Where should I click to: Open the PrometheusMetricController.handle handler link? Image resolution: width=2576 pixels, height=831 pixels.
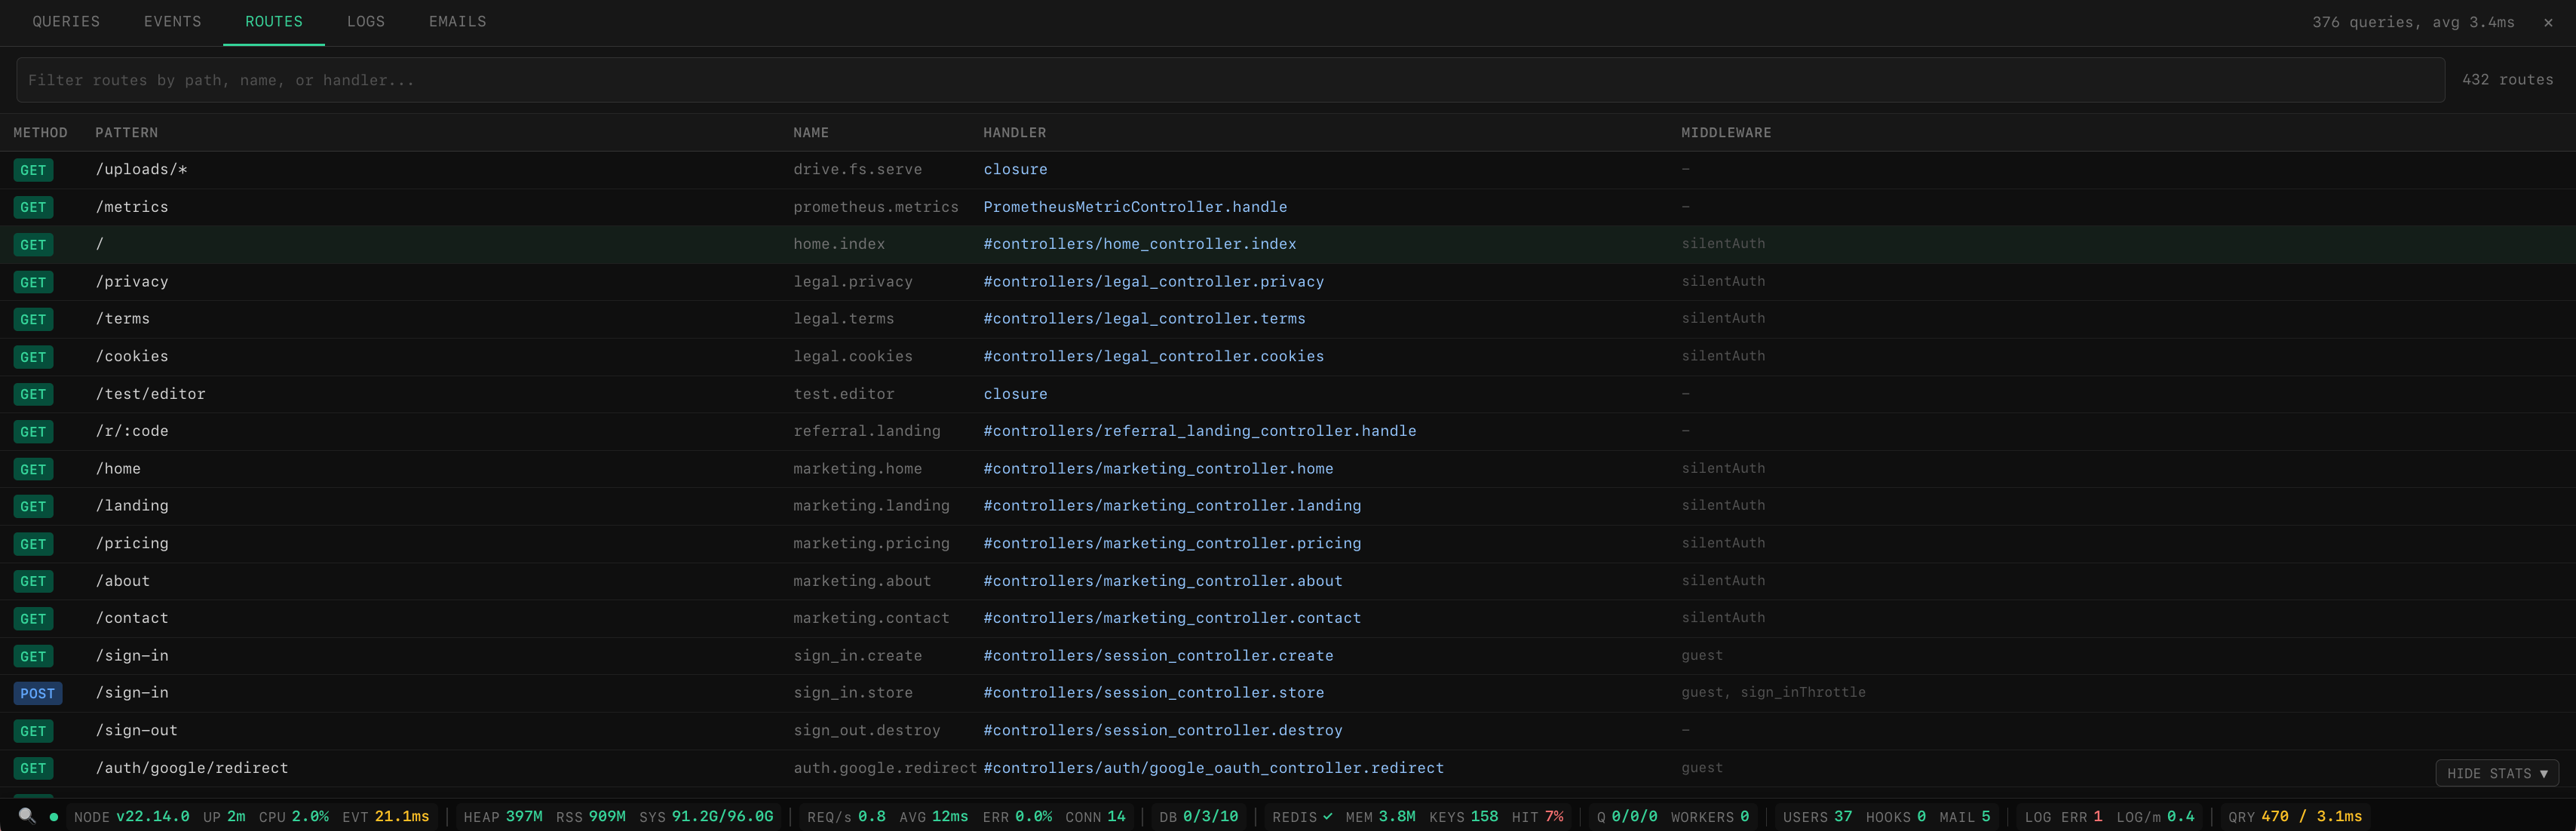(x=1134, y=207)
